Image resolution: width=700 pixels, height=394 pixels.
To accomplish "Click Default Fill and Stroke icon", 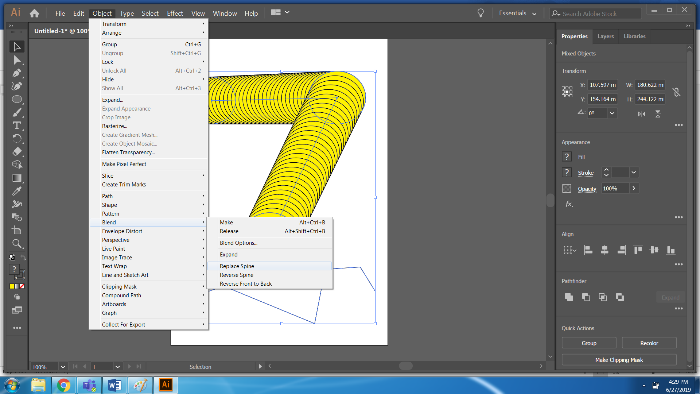I will (12, 257).
